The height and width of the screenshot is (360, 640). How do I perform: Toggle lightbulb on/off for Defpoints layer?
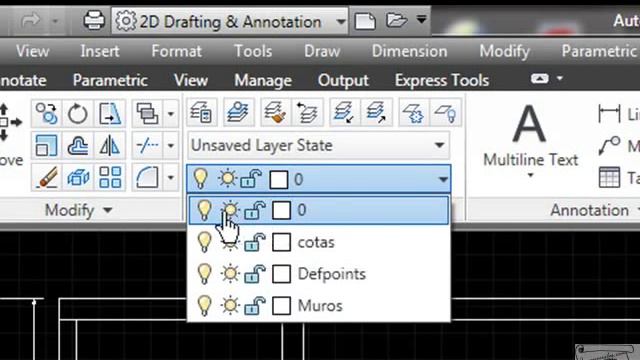click(x=204, y=273)
